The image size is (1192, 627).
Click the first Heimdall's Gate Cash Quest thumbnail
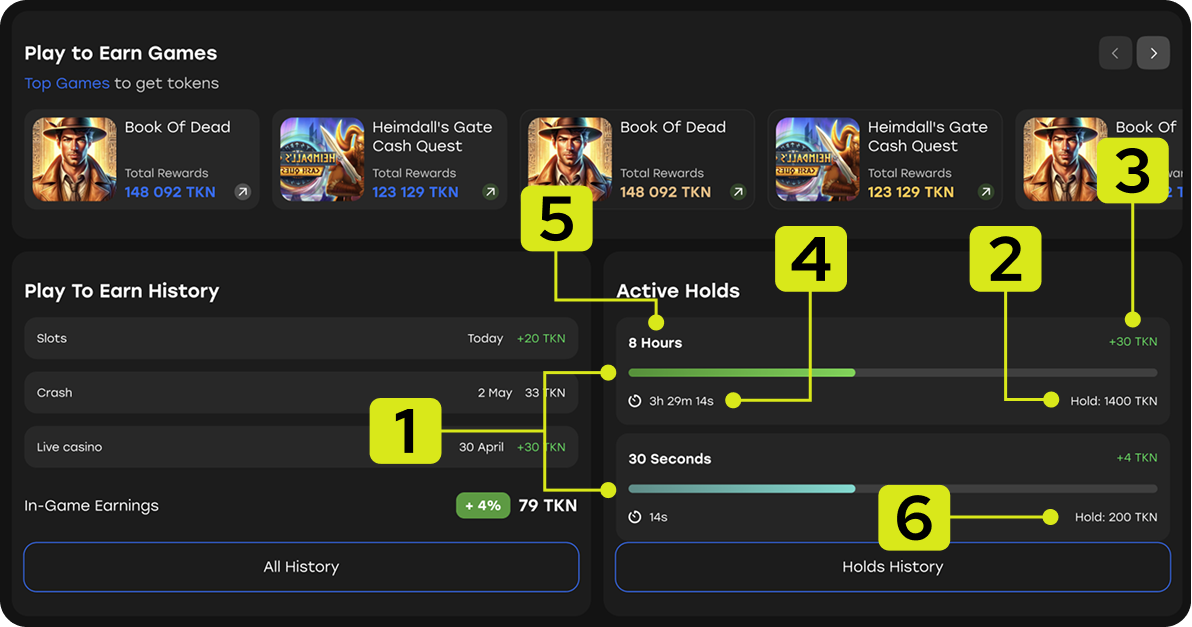tap(322, 160)
